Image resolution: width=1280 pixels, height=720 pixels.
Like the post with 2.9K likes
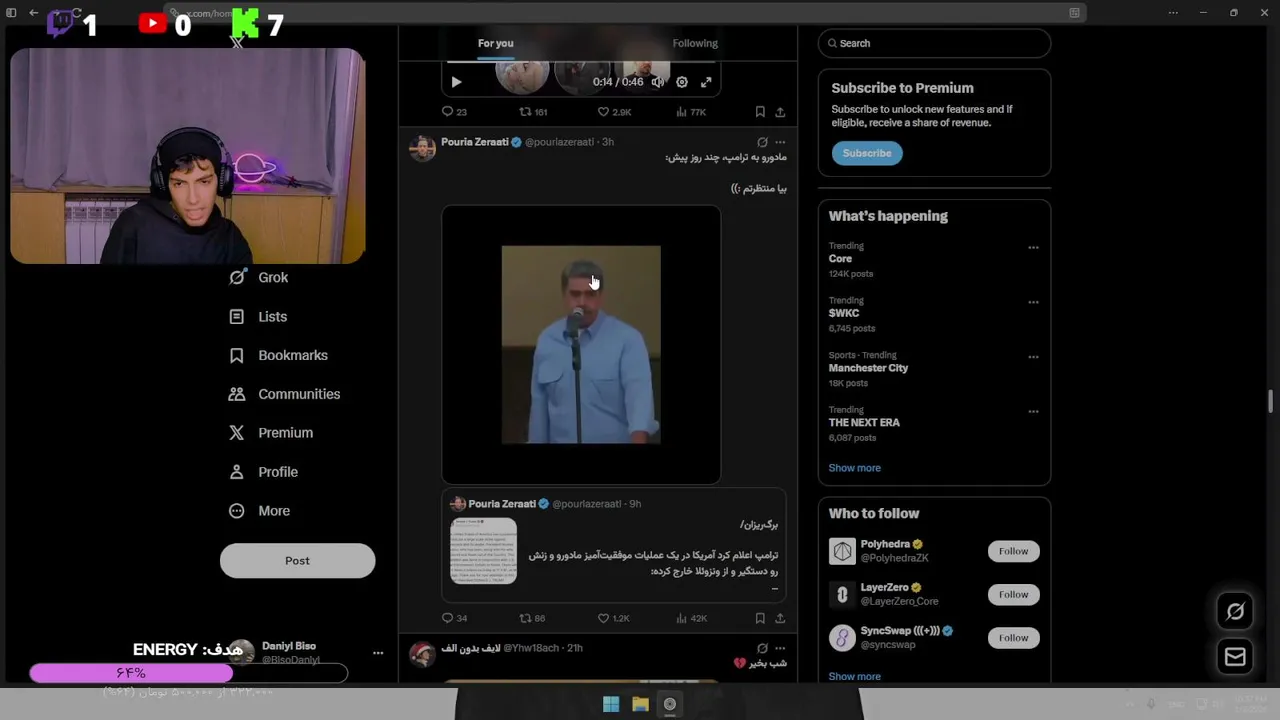pos(614,112)
